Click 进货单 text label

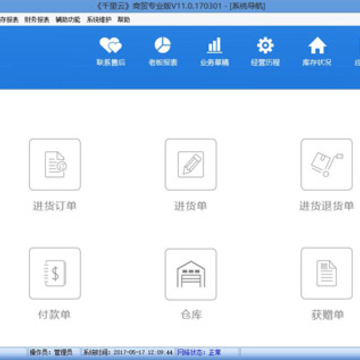pyautogui.click(x=191, y=206)
